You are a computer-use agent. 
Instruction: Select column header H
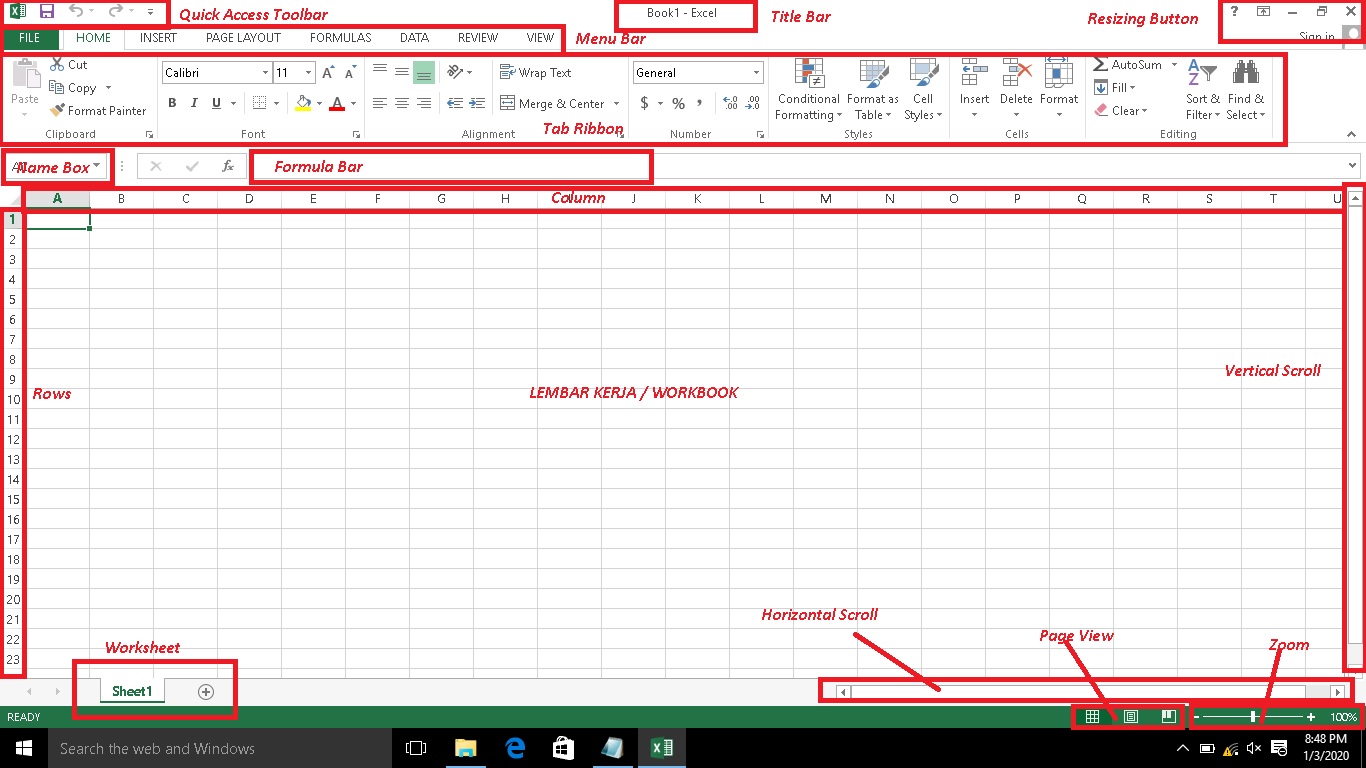click(505, 199)
